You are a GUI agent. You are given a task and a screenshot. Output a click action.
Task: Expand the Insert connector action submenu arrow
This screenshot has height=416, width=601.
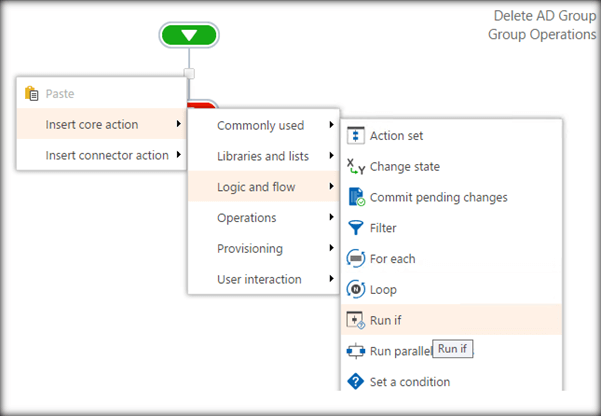178,155
